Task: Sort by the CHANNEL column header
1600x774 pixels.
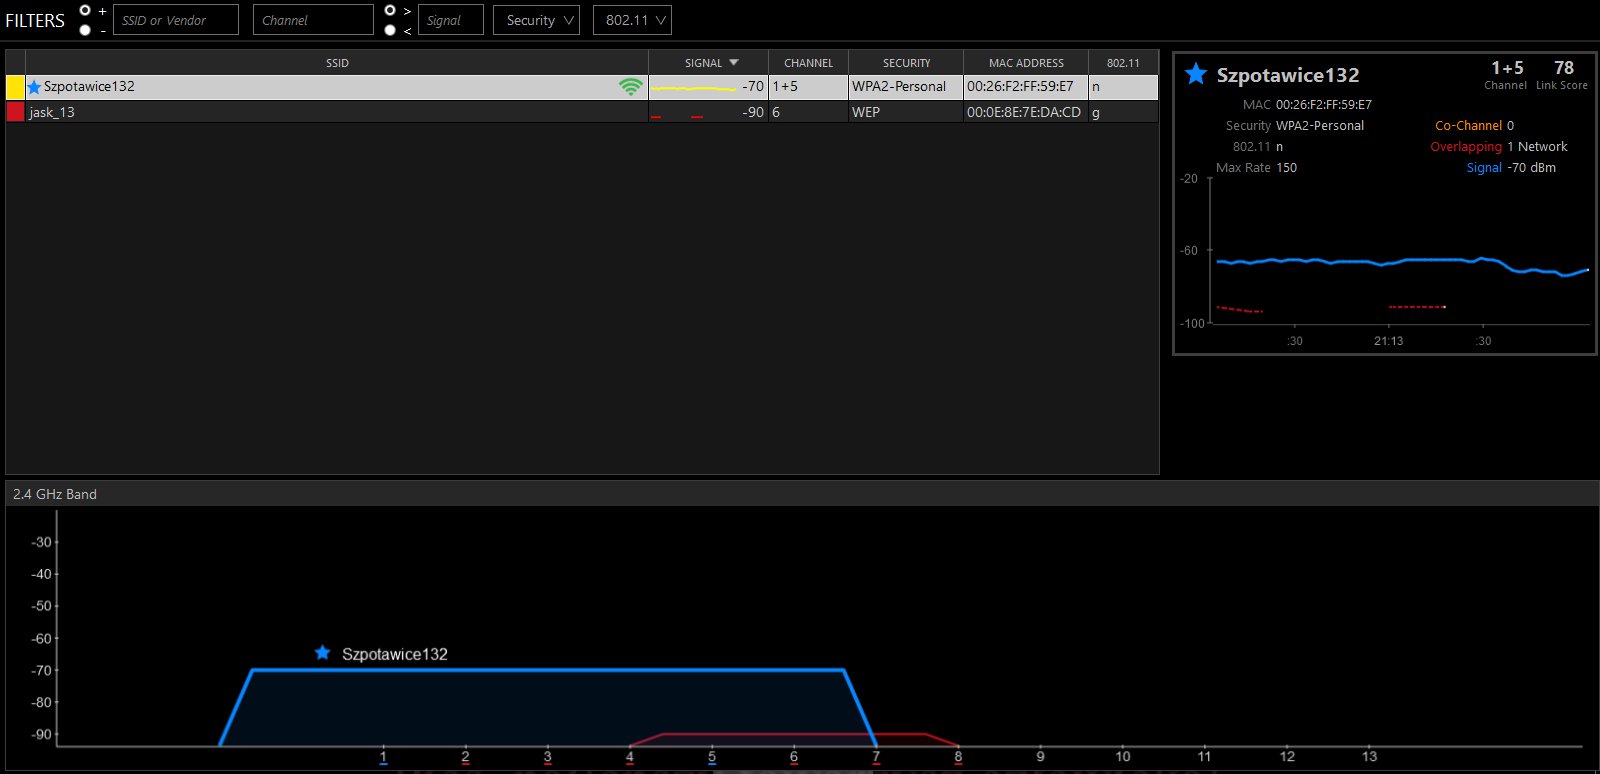Action: [808, 63]
